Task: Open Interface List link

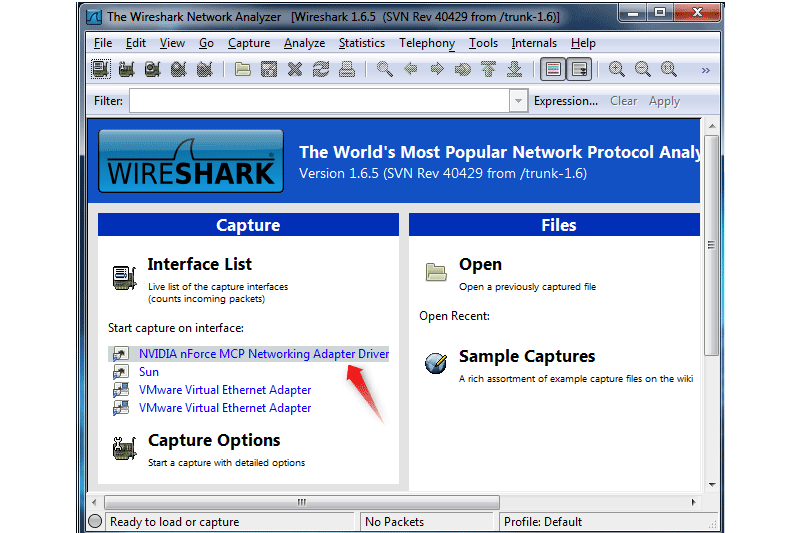Action: [199, 264]
